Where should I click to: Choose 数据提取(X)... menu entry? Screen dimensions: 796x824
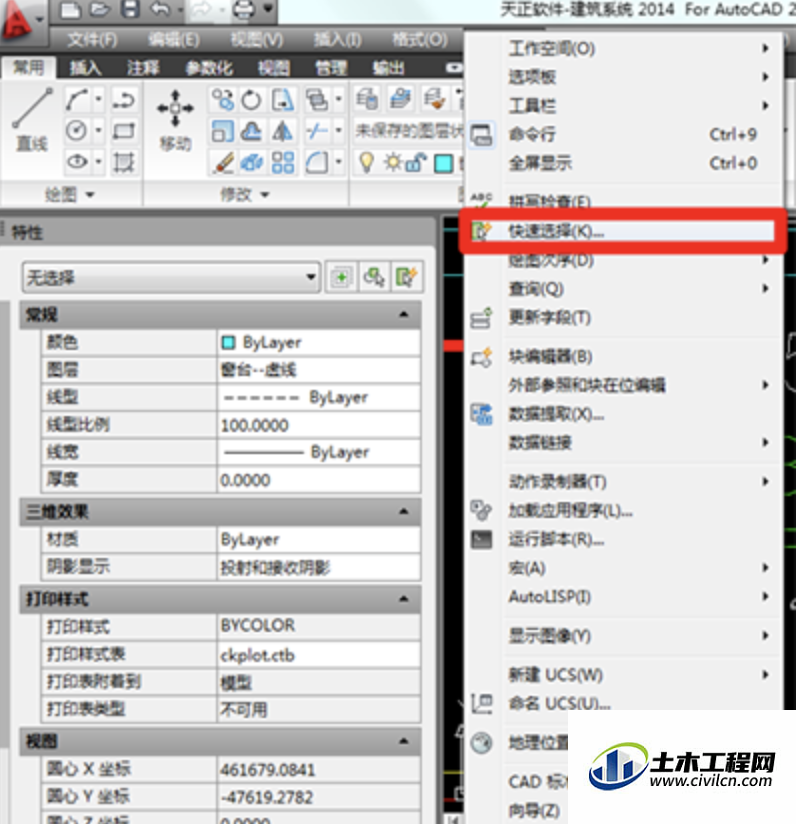tap(622, 414)
